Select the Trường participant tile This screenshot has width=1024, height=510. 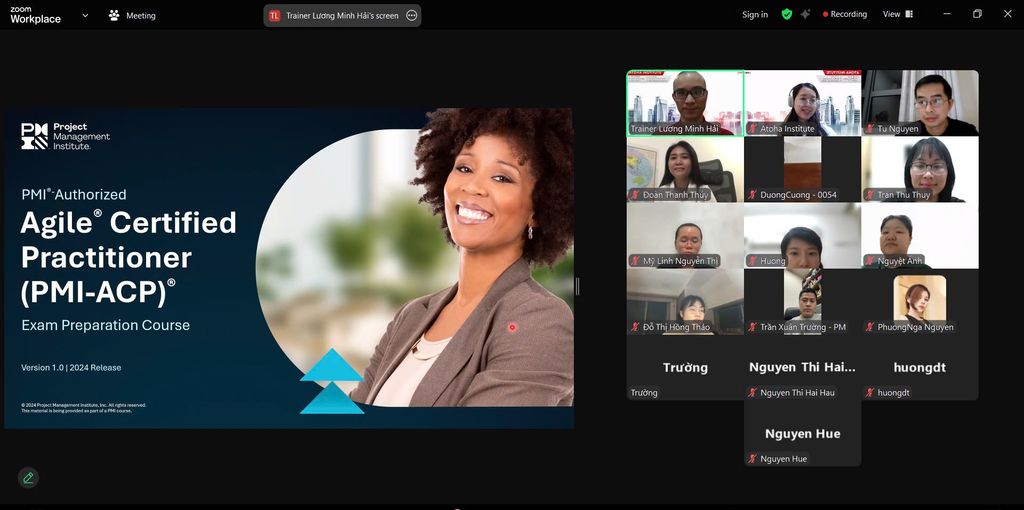(x=685, y=367)
